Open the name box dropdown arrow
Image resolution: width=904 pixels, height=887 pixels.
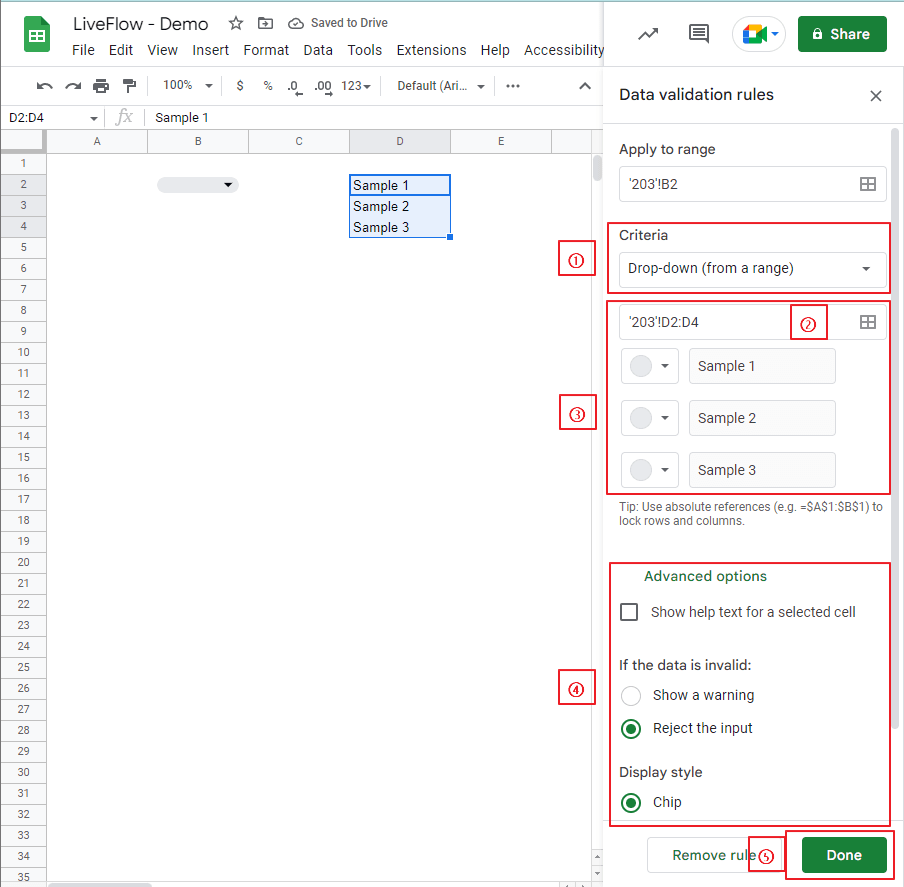tap(93, 118)
